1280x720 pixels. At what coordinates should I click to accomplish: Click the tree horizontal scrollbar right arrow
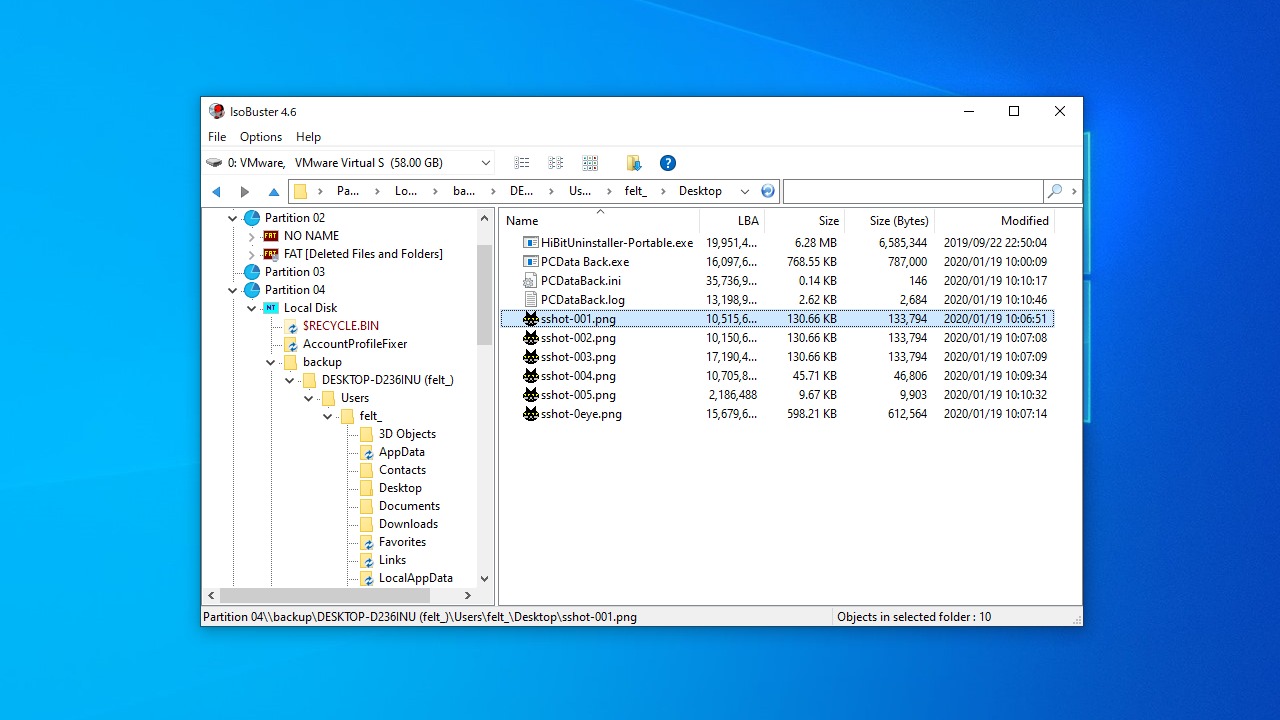pos(467,596)
